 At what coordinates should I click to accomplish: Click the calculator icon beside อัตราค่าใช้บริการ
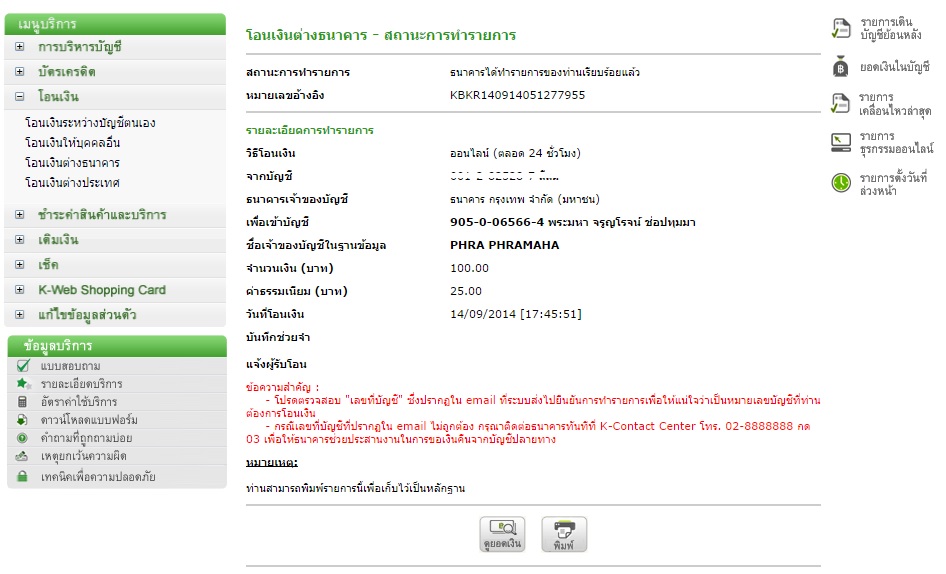tap(22, 402)
